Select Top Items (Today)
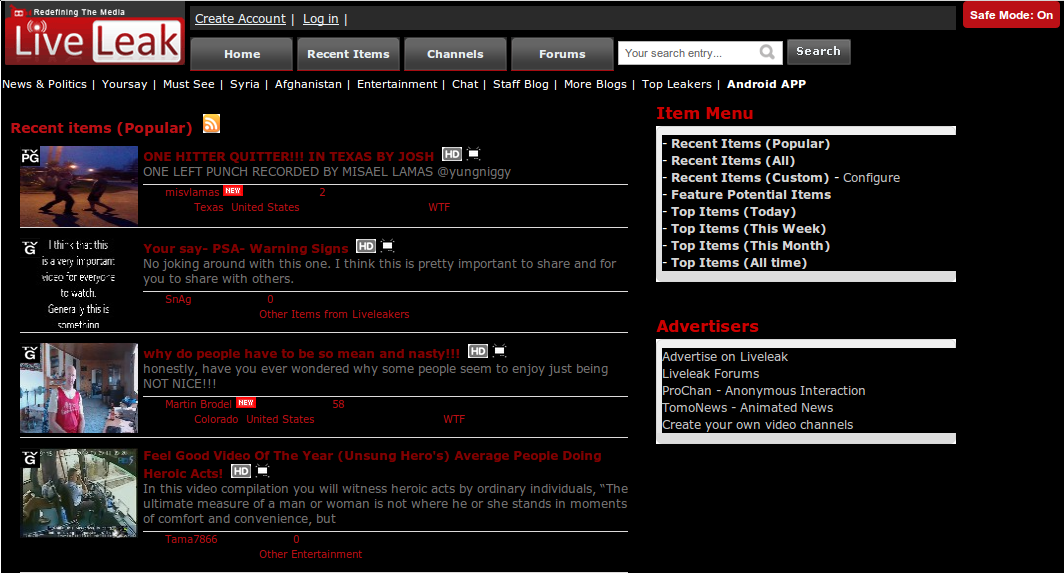This screenshot has height=573, width=1064. pyautogui.click(x=733, y=211)
